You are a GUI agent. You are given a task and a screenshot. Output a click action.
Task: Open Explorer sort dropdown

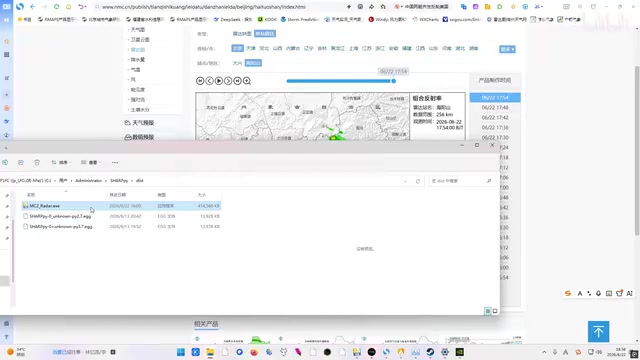click(61, 162)
